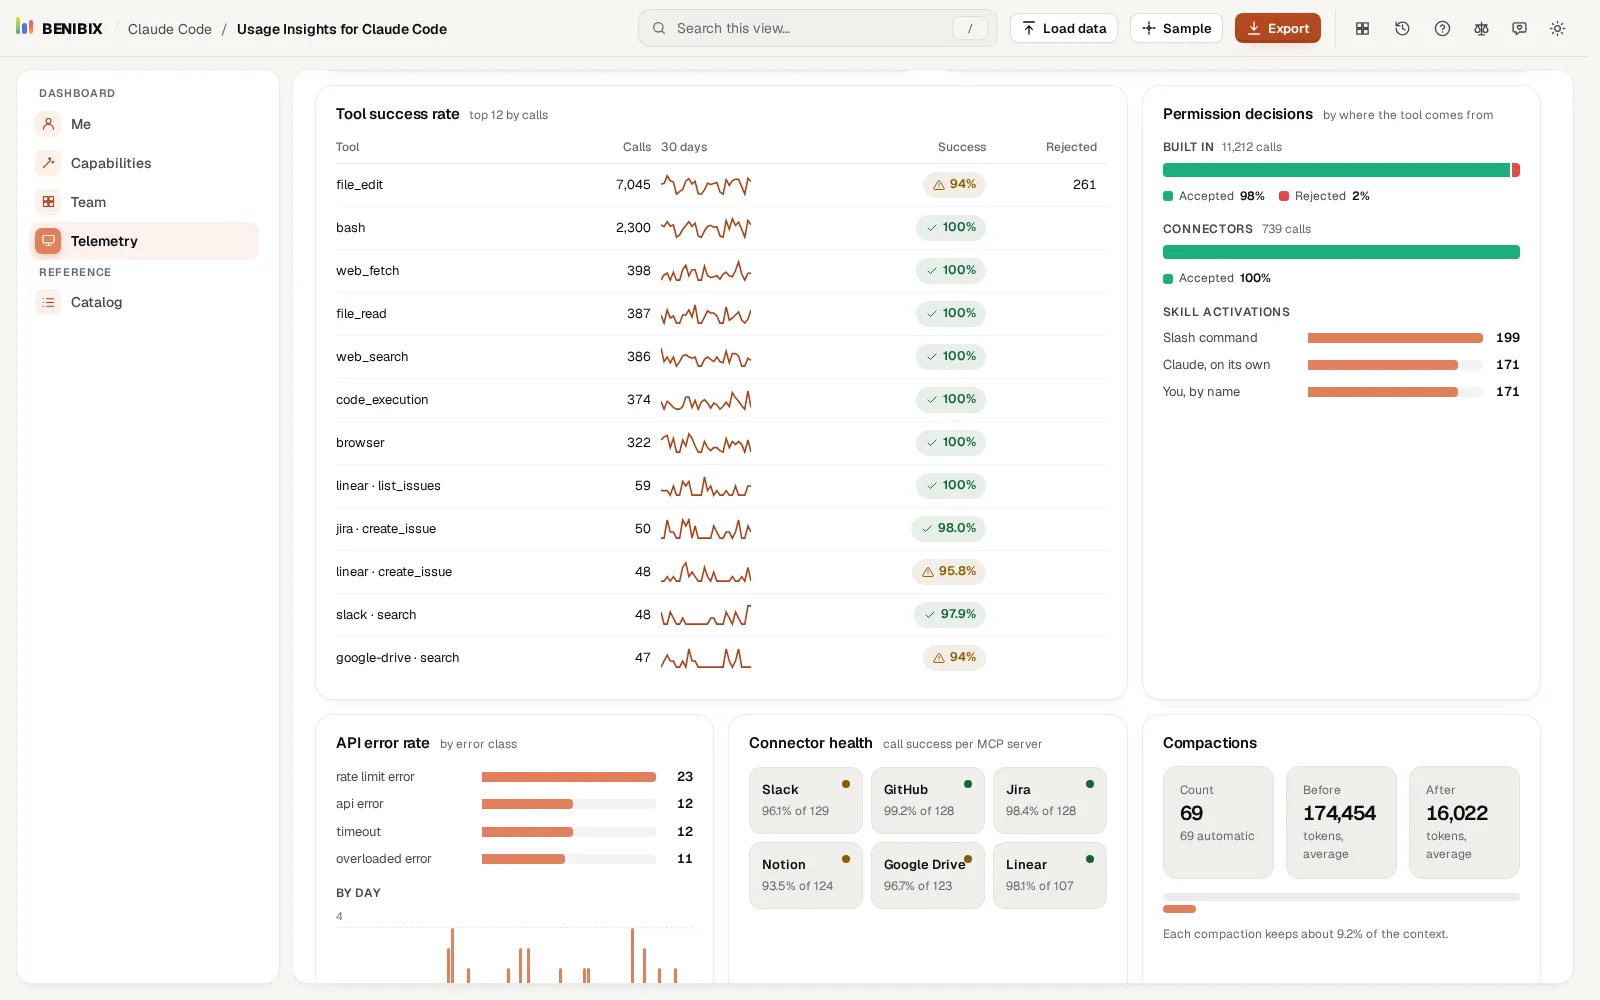Click the Connectors accepted progress bar
The width and height of the screenshot is (1600, 1000).
pos(1341,252)
